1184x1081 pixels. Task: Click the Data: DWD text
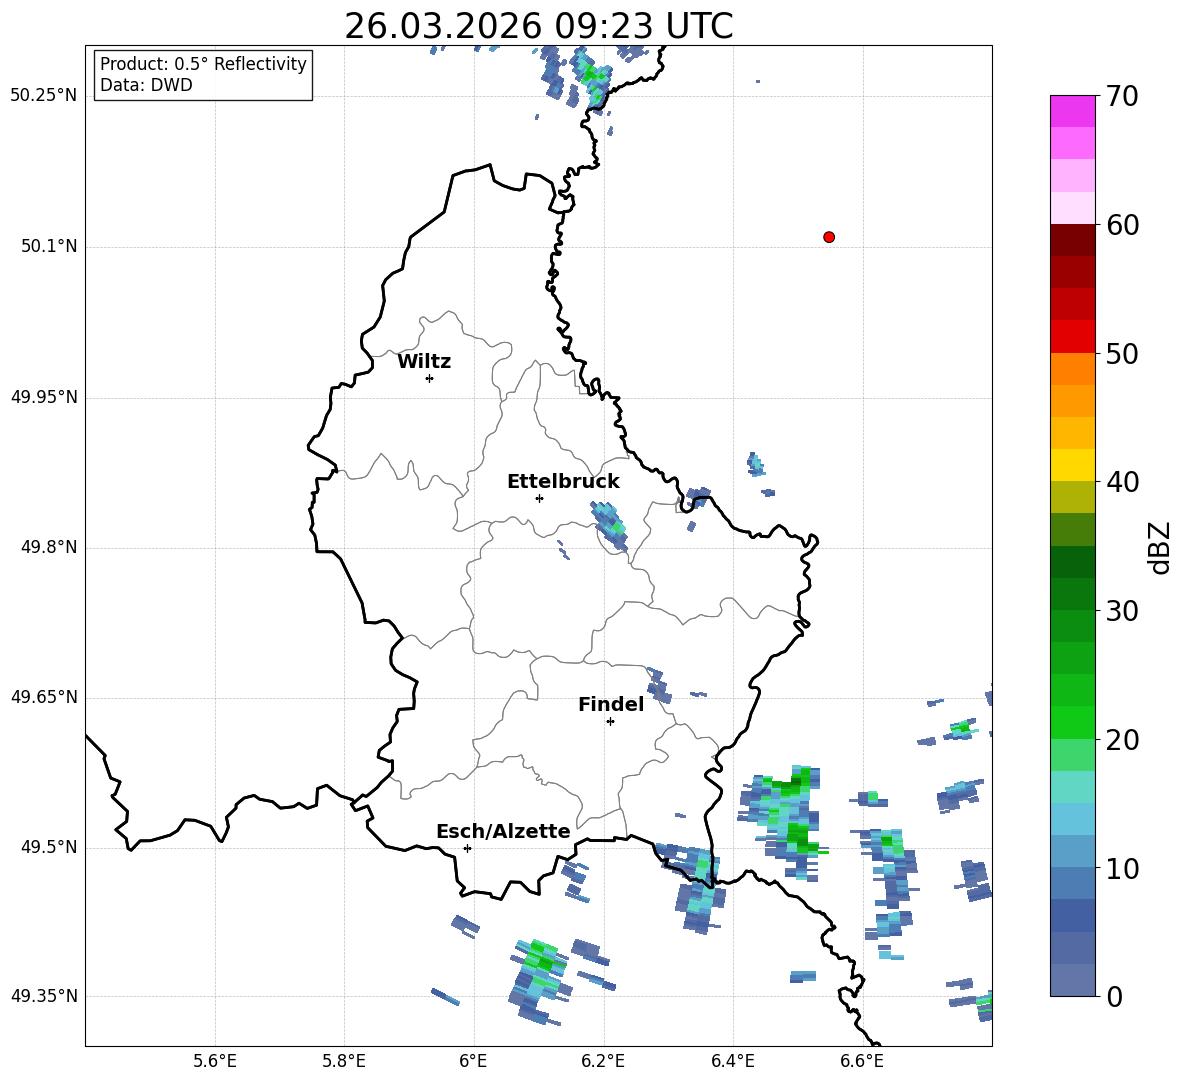pos(146,85)
